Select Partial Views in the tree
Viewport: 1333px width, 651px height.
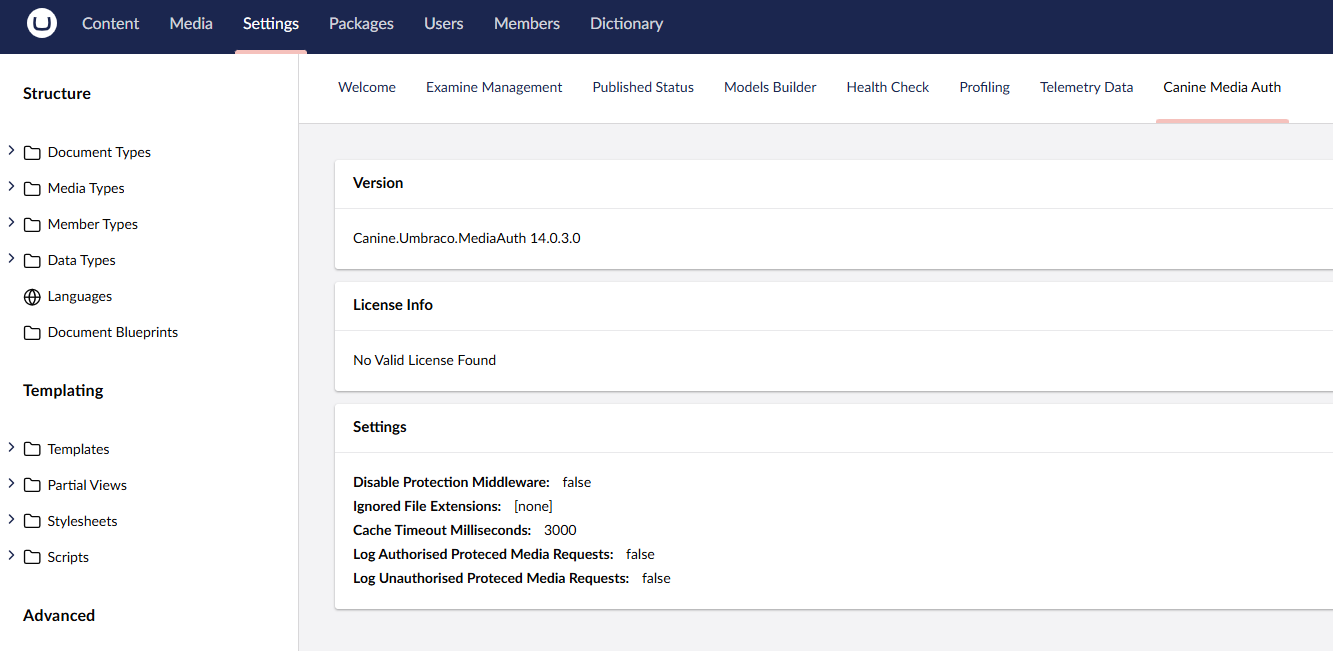(87, 486)
